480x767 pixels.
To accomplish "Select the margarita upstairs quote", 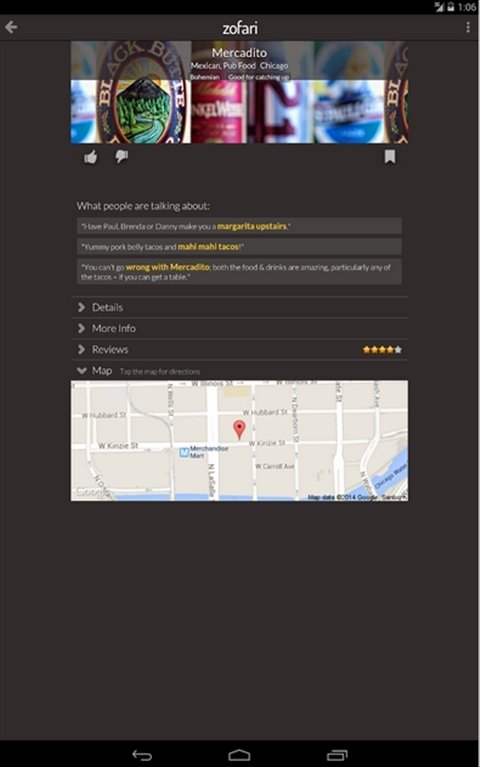I will 239,226.
